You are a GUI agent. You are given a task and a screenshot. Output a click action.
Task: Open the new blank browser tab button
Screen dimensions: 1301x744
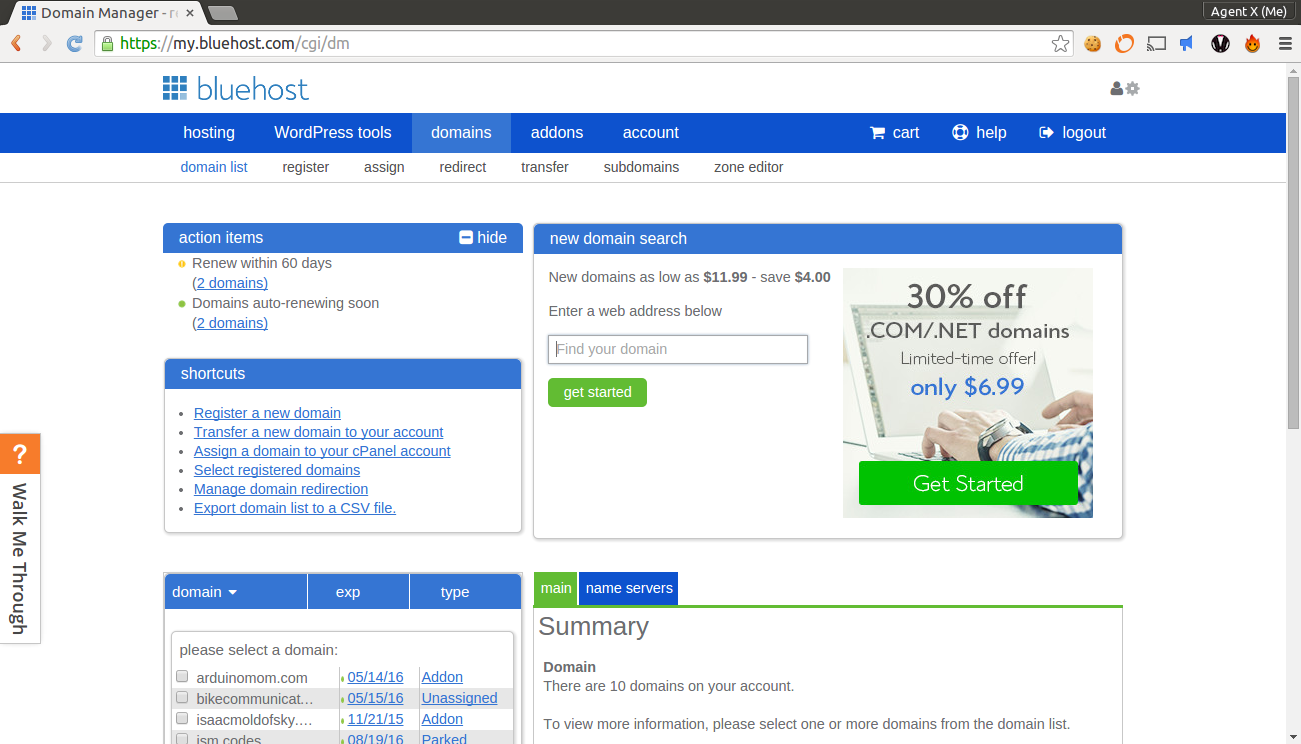tap(222, 13)
